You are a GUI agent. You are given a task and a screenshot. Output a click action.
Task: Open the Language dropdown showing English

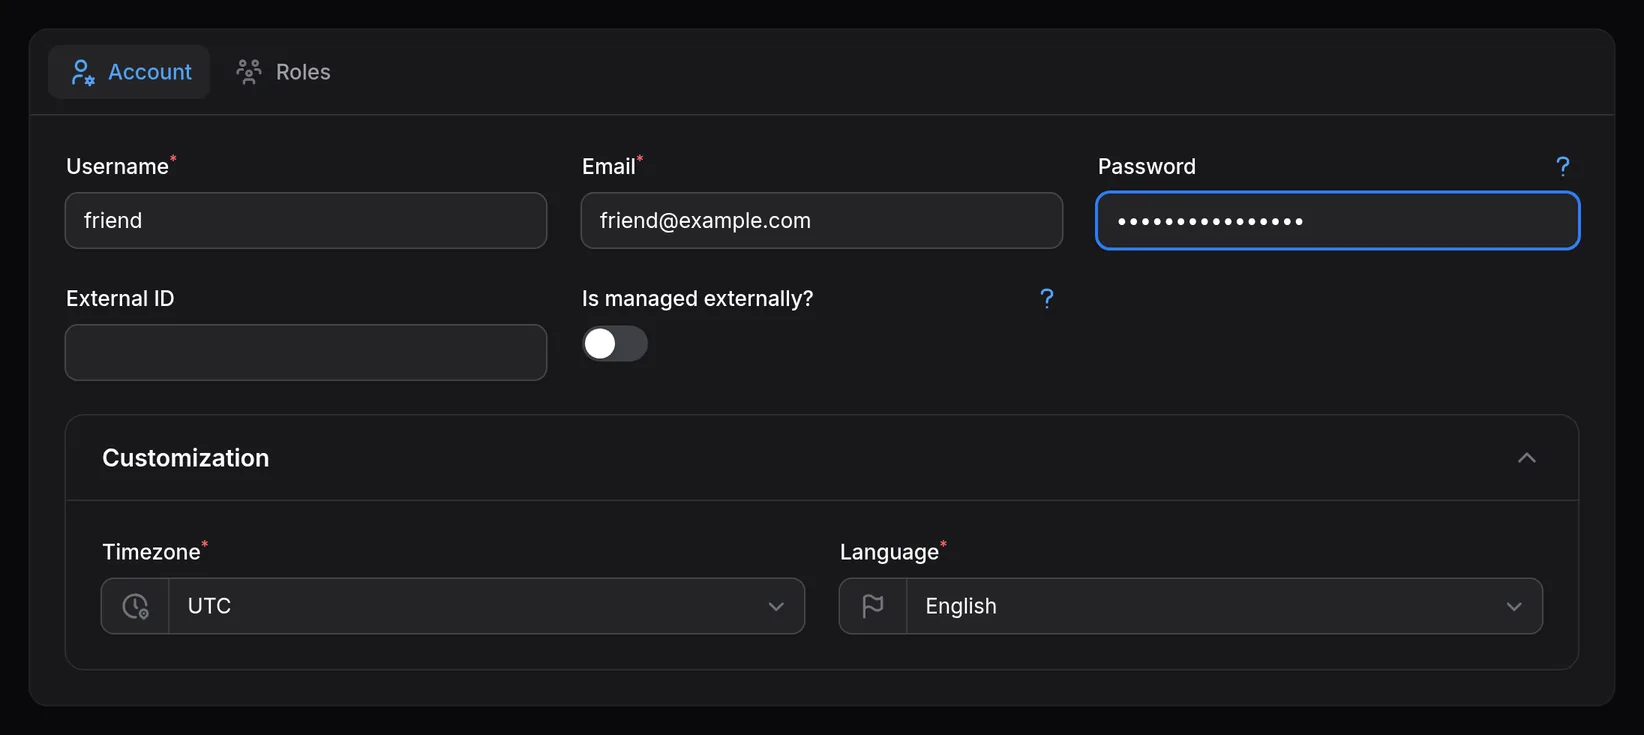1224,606
